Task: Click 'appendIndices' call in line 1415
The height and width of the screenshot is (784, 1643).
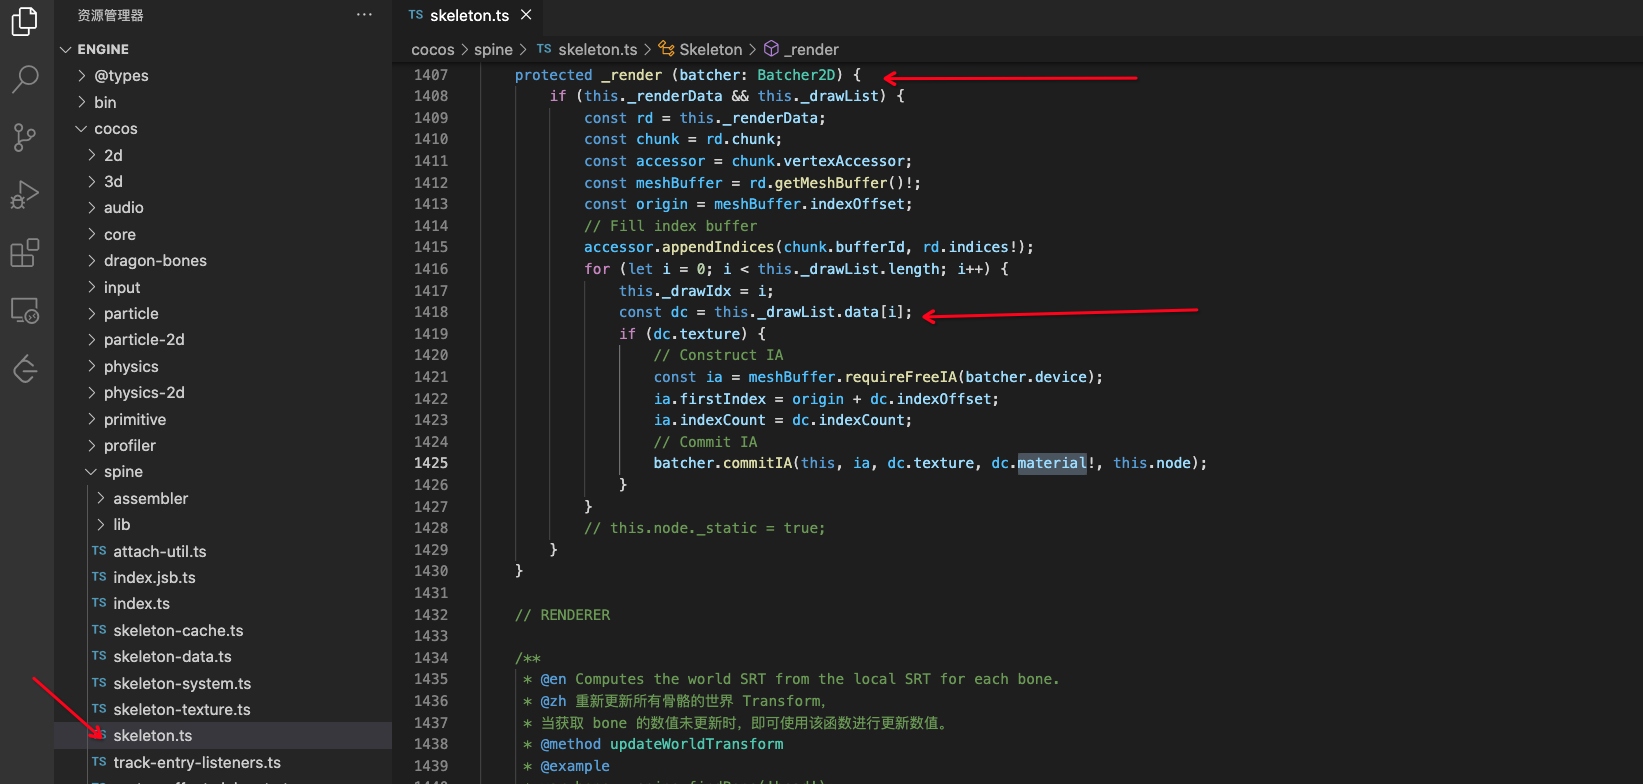Action: click(x=718, y=247)
